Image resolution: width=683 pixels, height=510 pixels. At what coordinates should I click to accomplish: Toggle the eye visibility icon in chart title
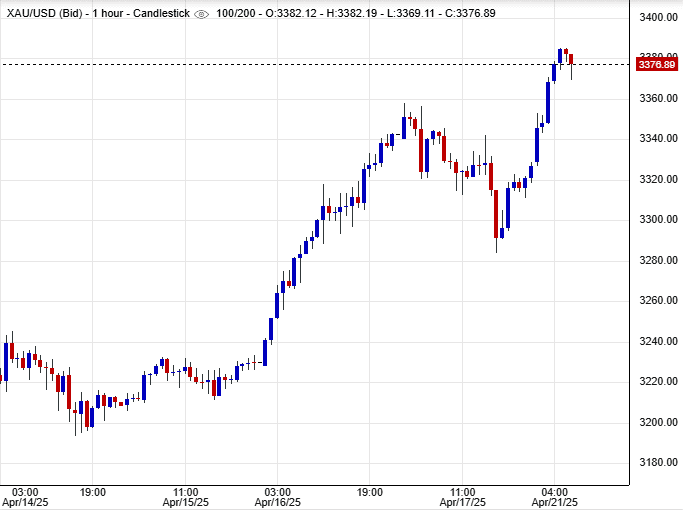pos(201,14)
